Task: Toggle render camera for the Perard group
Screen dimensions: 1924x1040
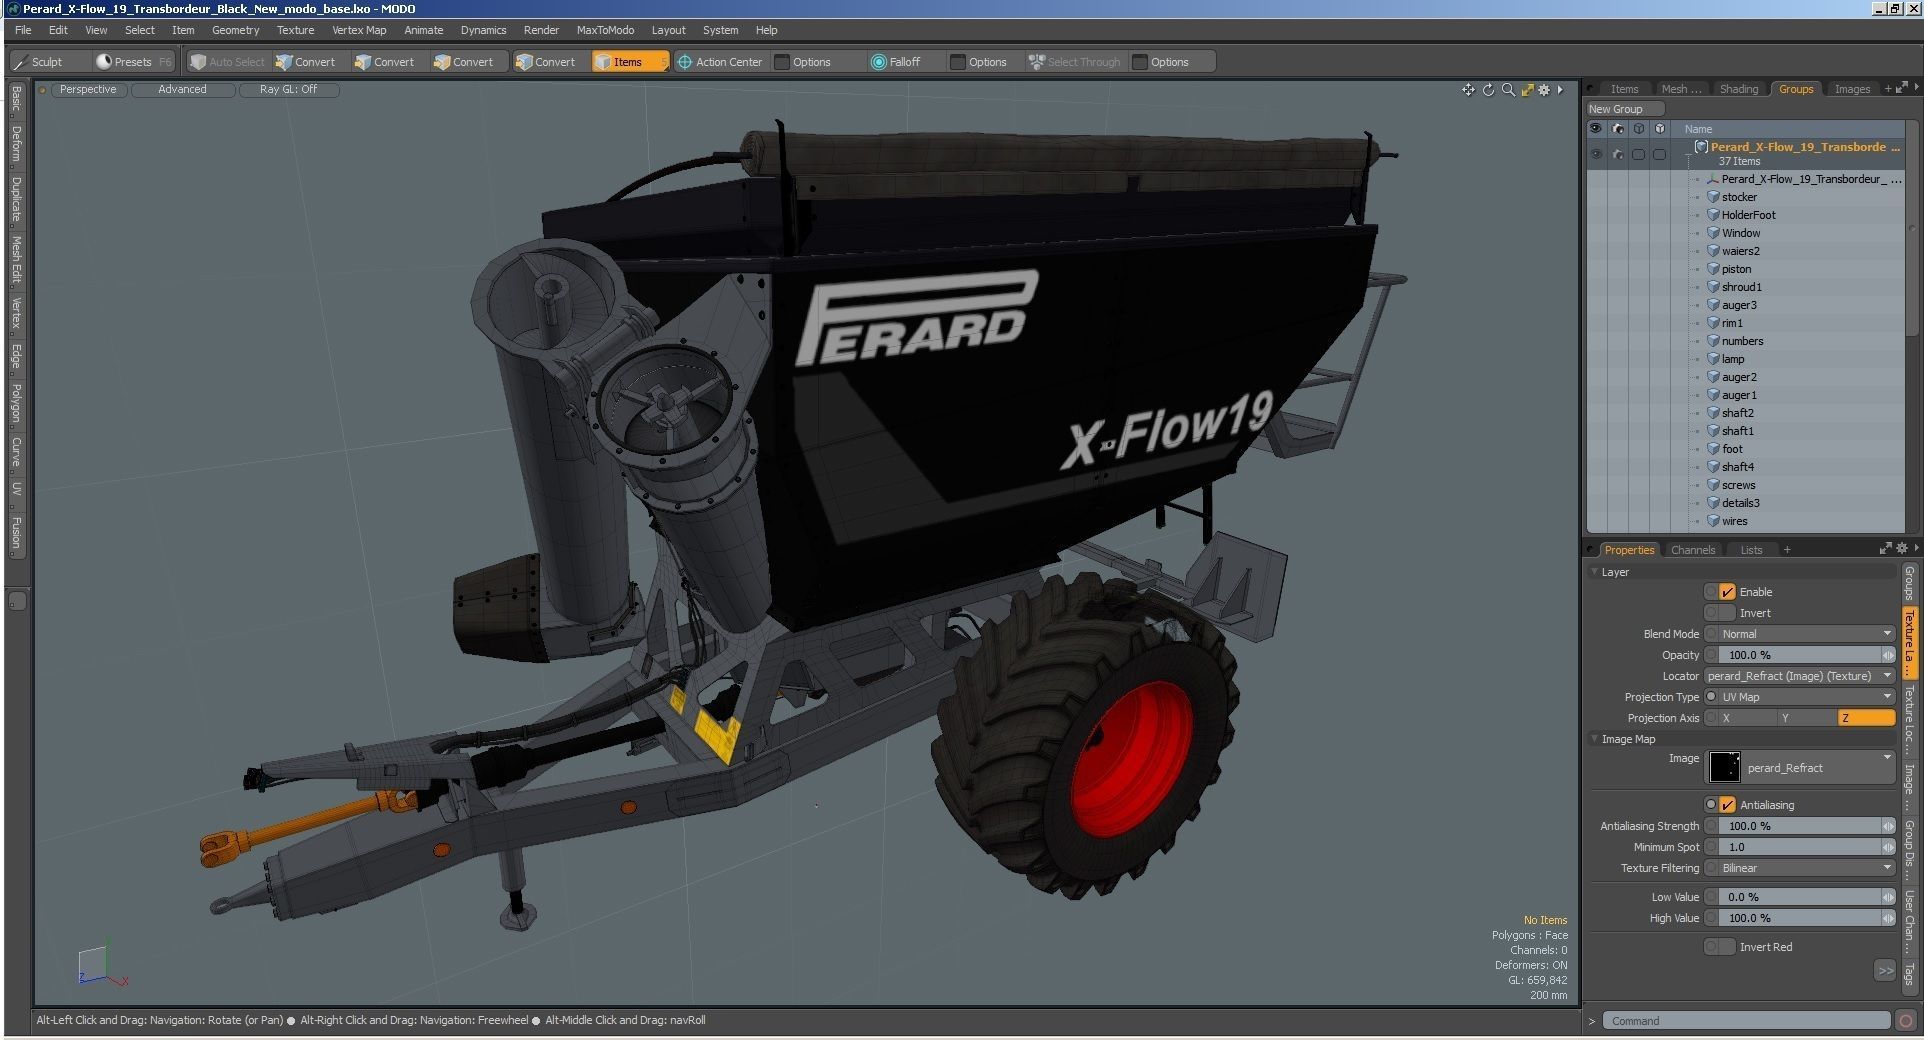Action: [x=1617, y=154]
